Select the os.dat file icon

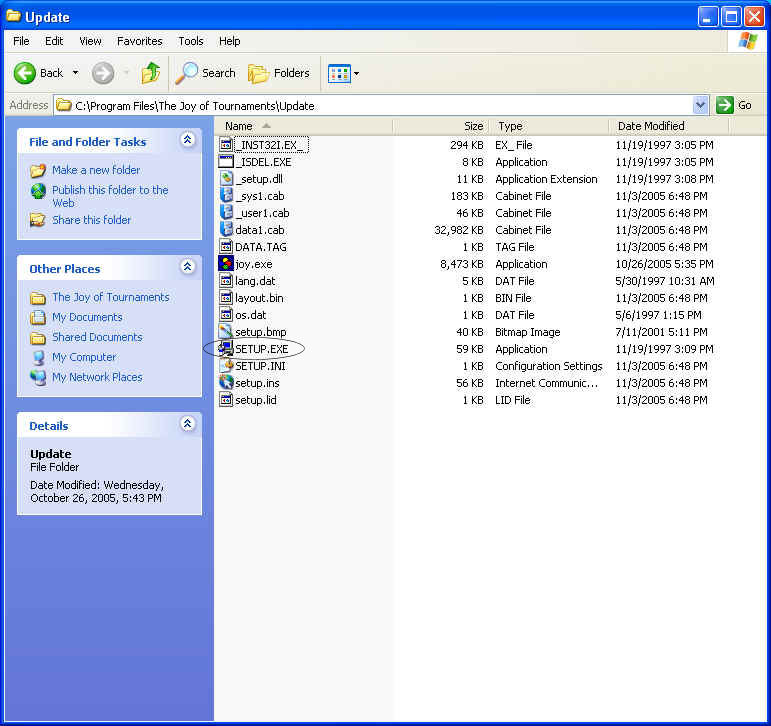tap(226, 315)
